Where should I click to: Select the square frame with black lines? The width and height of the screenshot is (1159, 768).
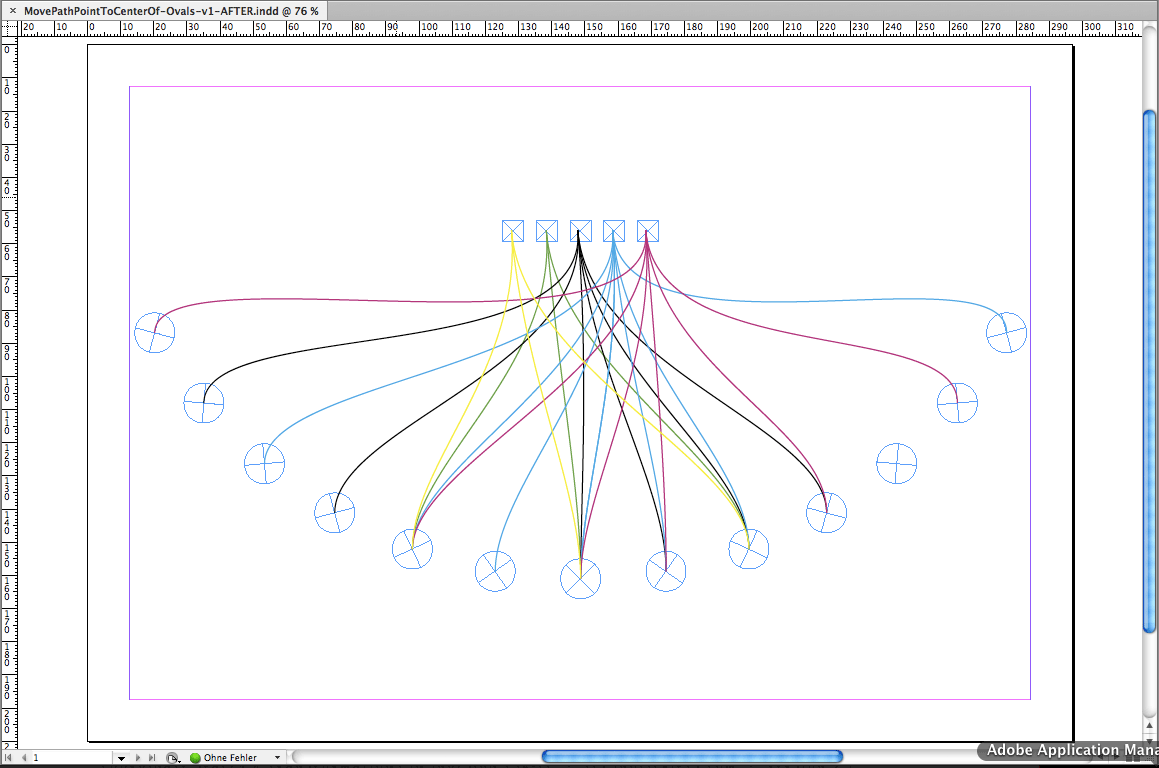[x=581, y=231]
